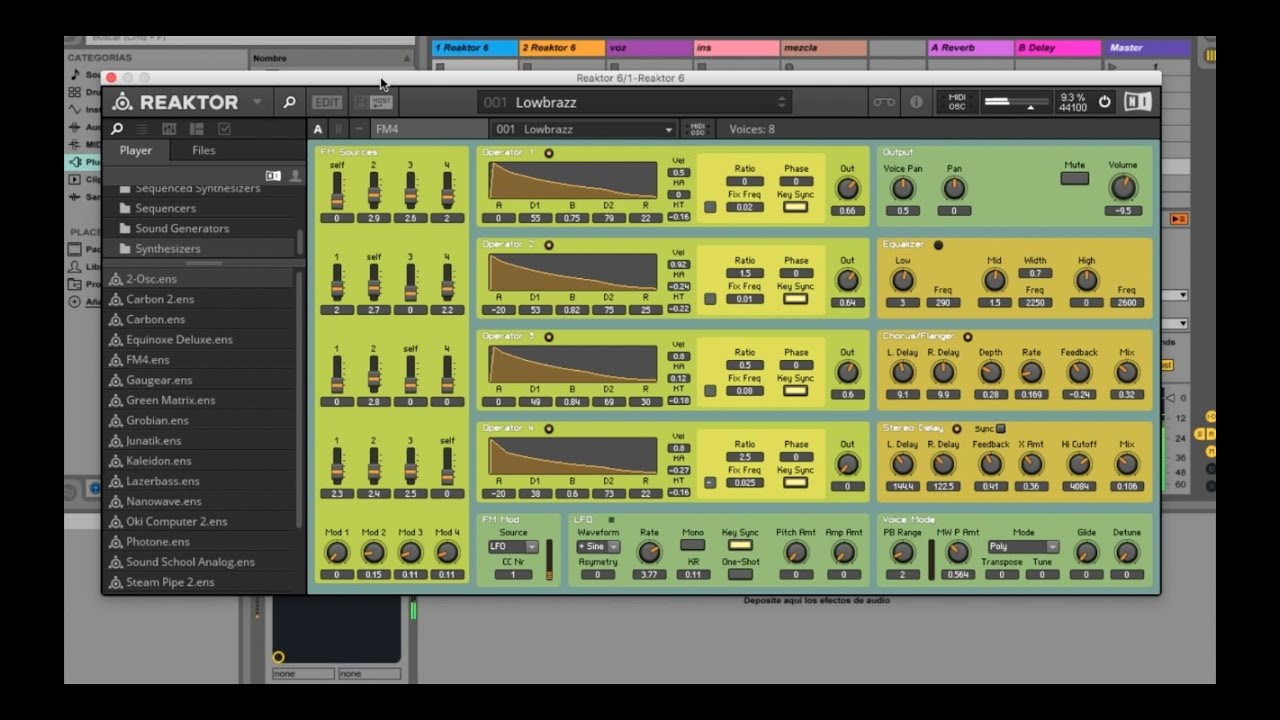Toggle the LFO One-Shot switch
The image size is (1280, 720).
pos(740,575)
